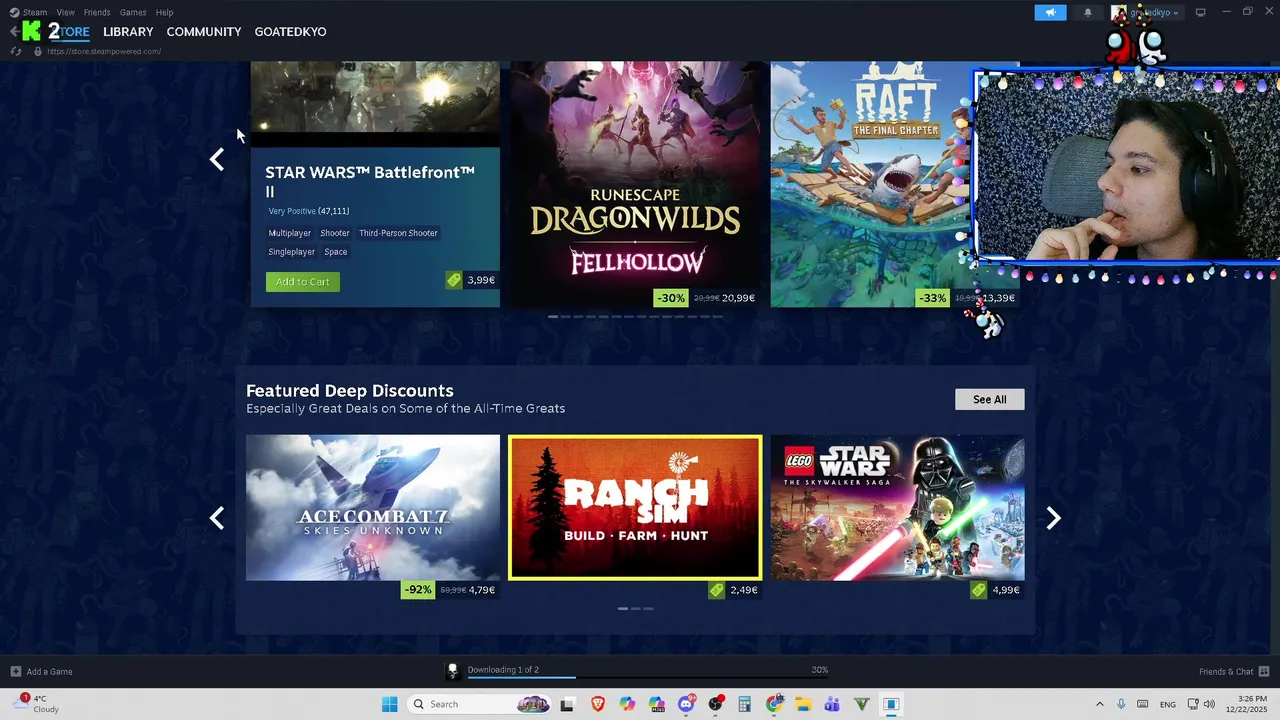The image size is (1280, 720).
Task: Open Calculator from the taskbar
Action: pyautogui.click(x=744, y=704)
